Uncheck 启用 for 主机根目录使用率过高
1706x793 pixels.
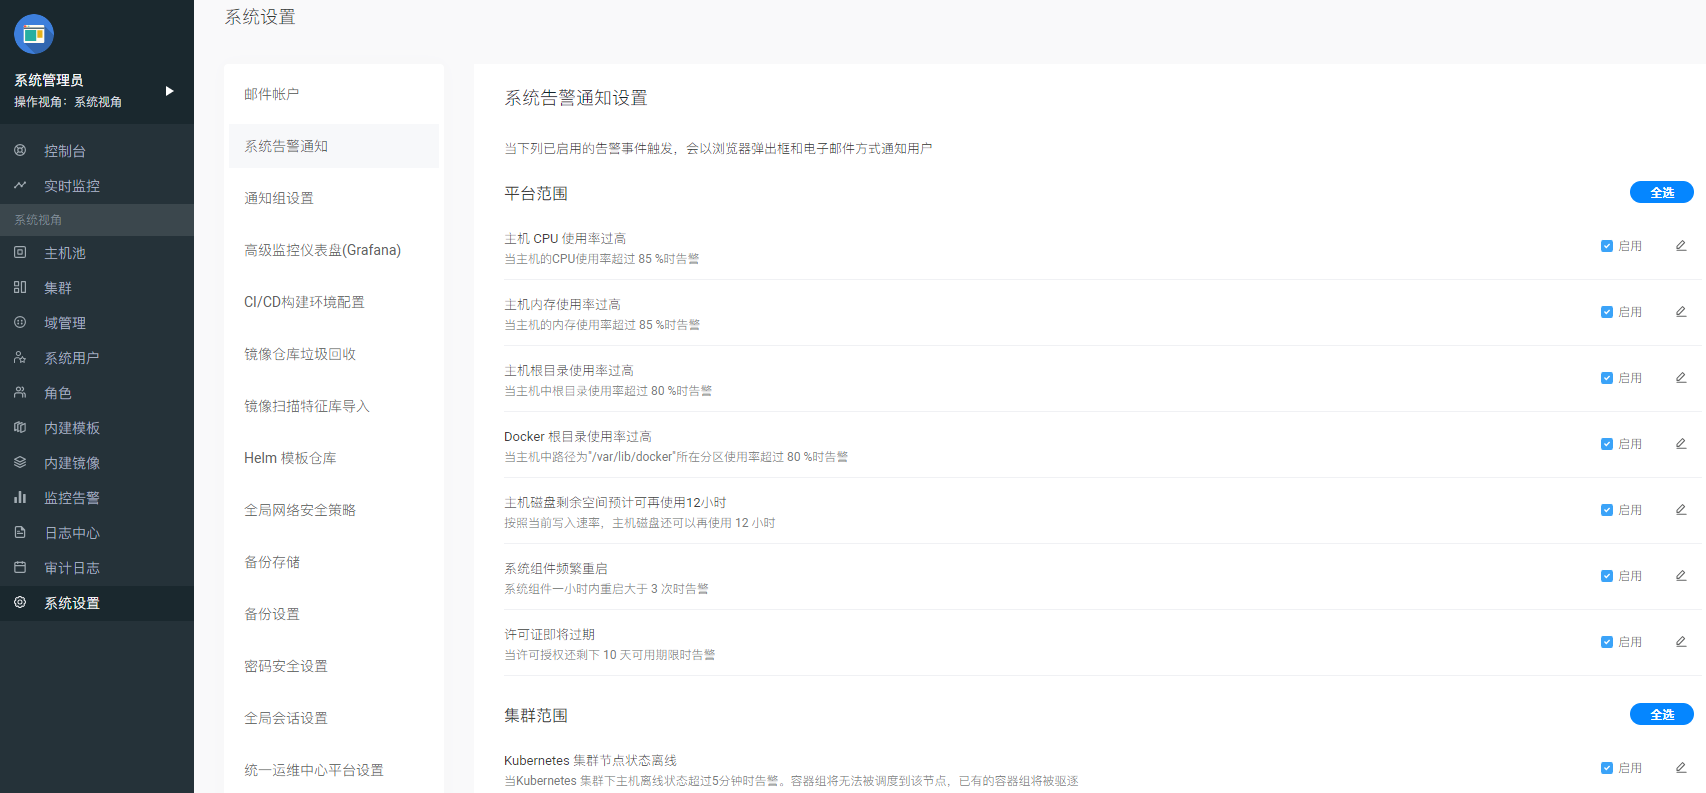coord(1607,378)
